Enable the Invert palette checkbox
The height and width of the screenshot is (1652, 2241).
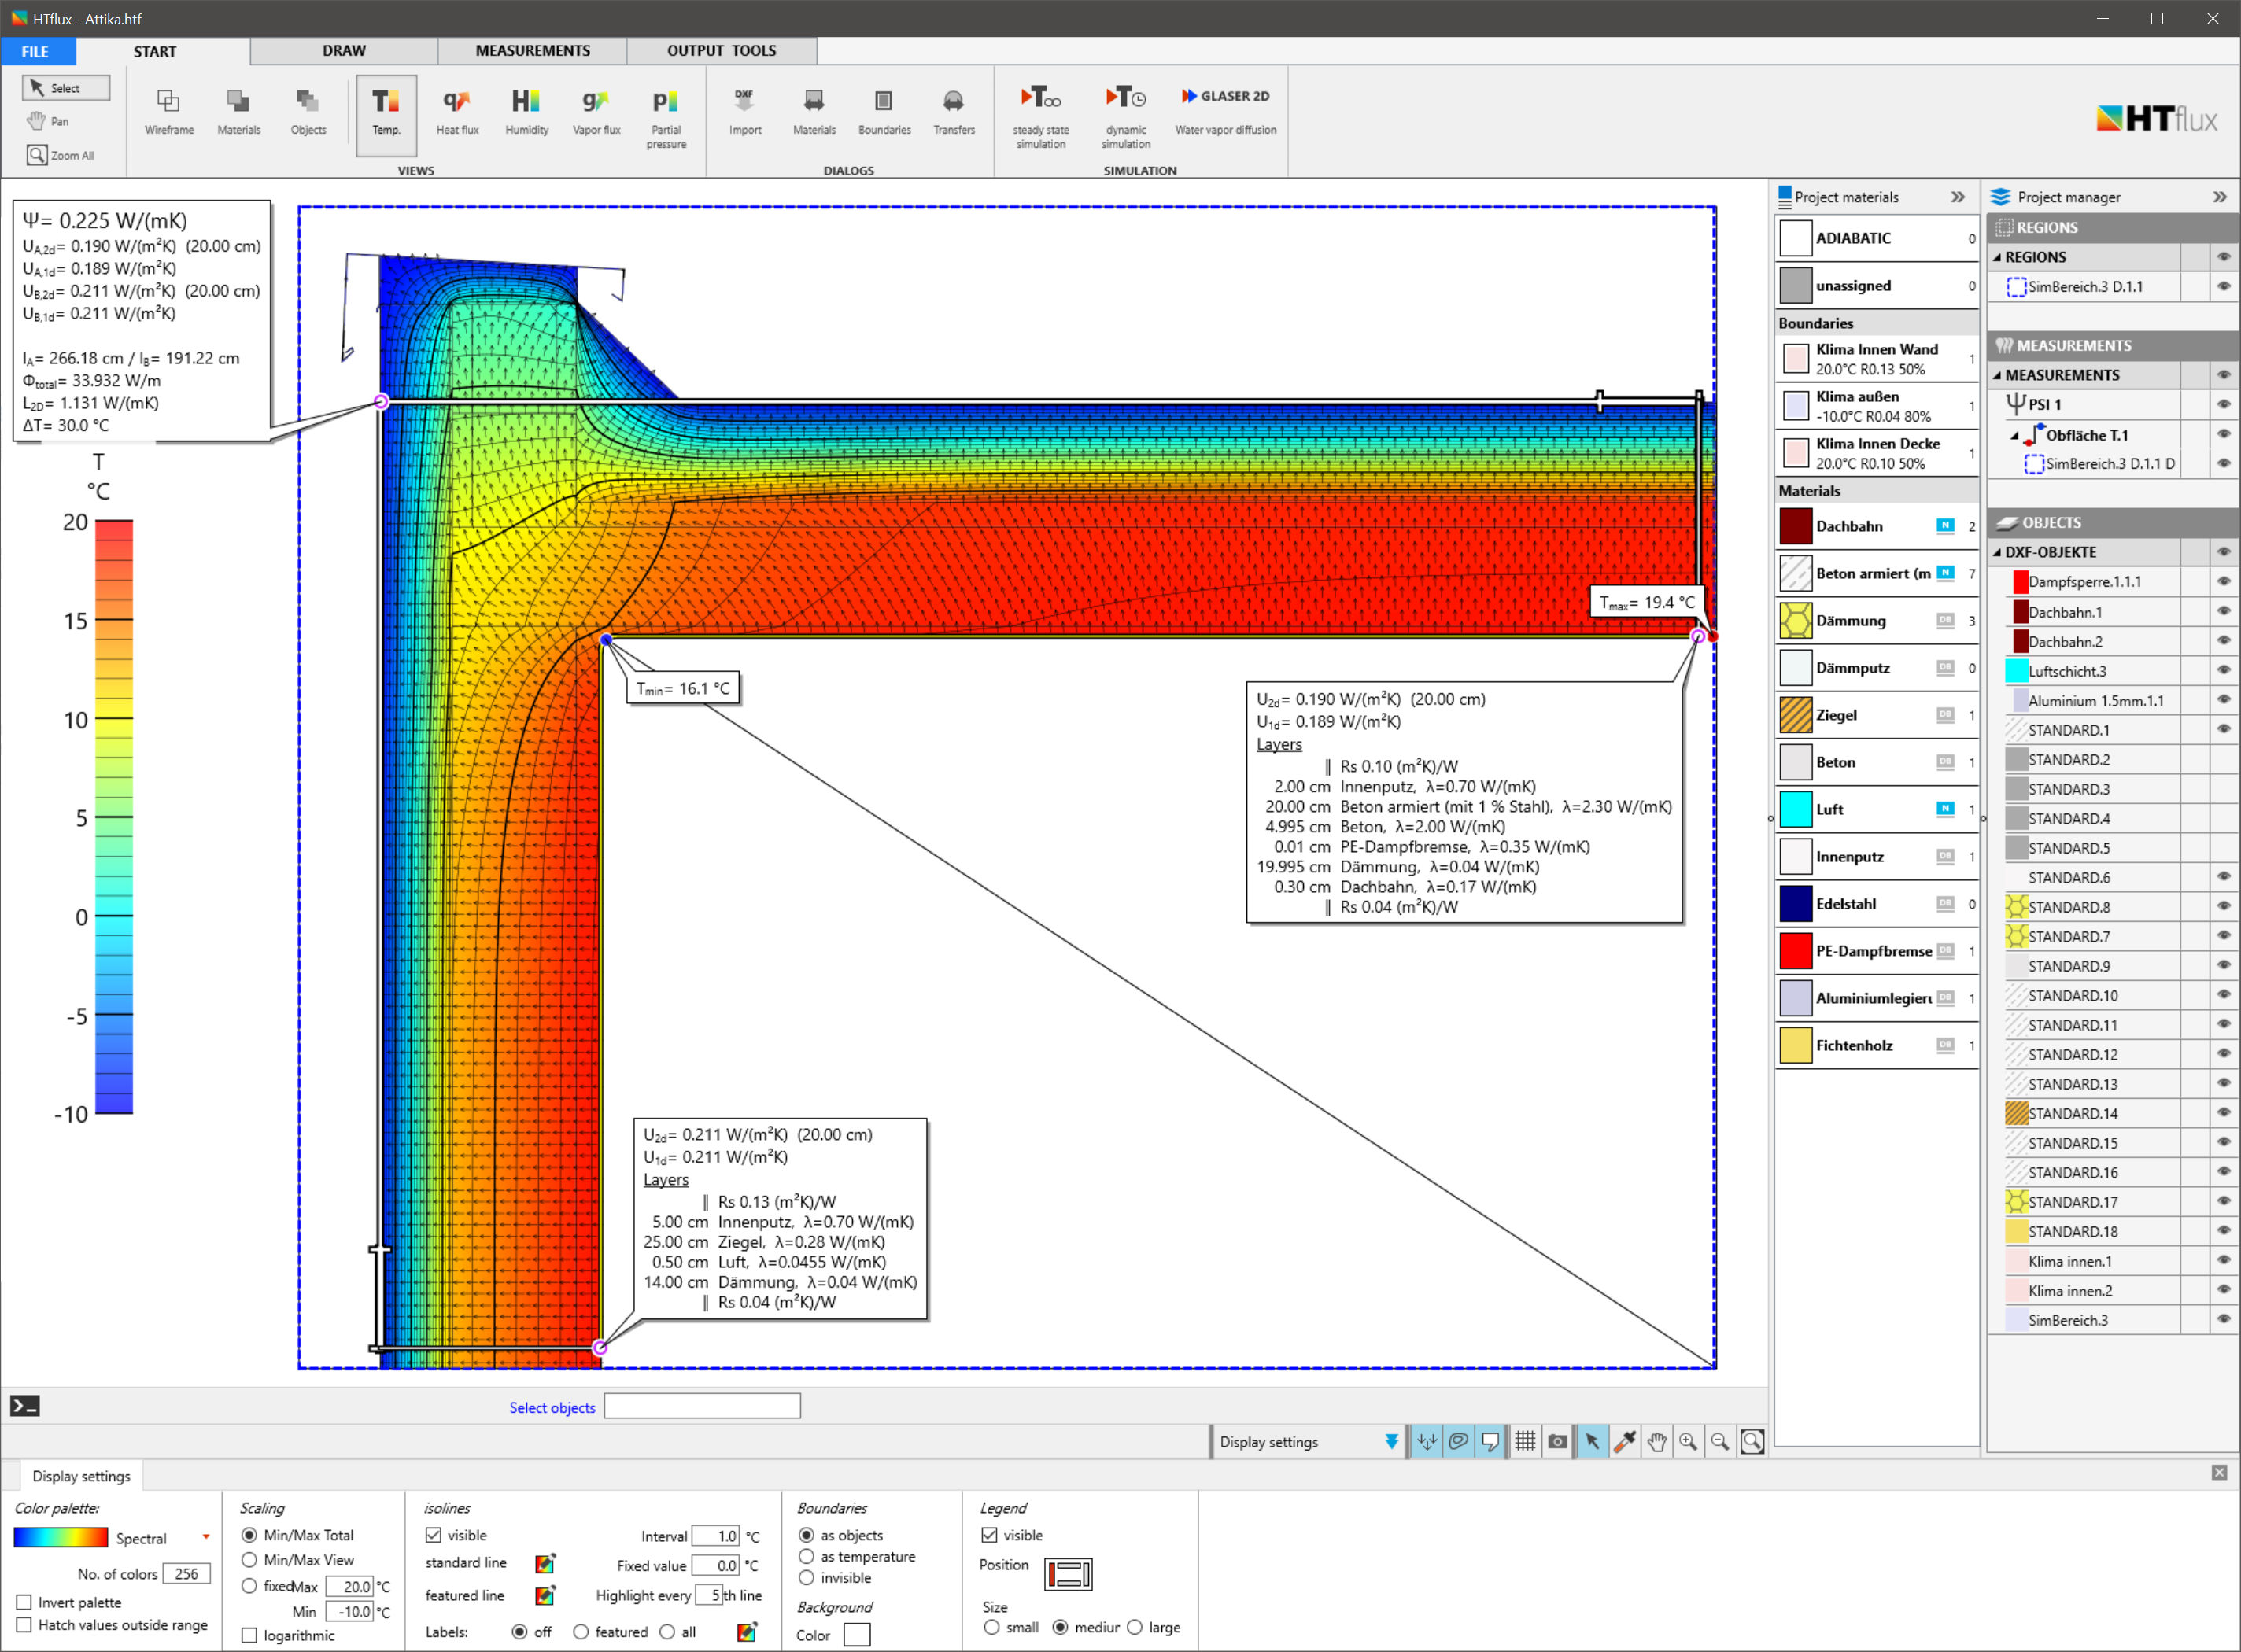point(24,1602)
